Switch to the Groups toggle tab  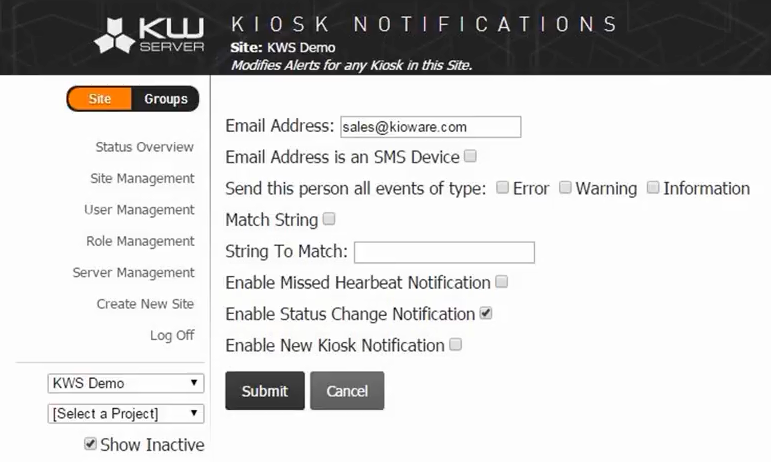[x=165, y=99]
